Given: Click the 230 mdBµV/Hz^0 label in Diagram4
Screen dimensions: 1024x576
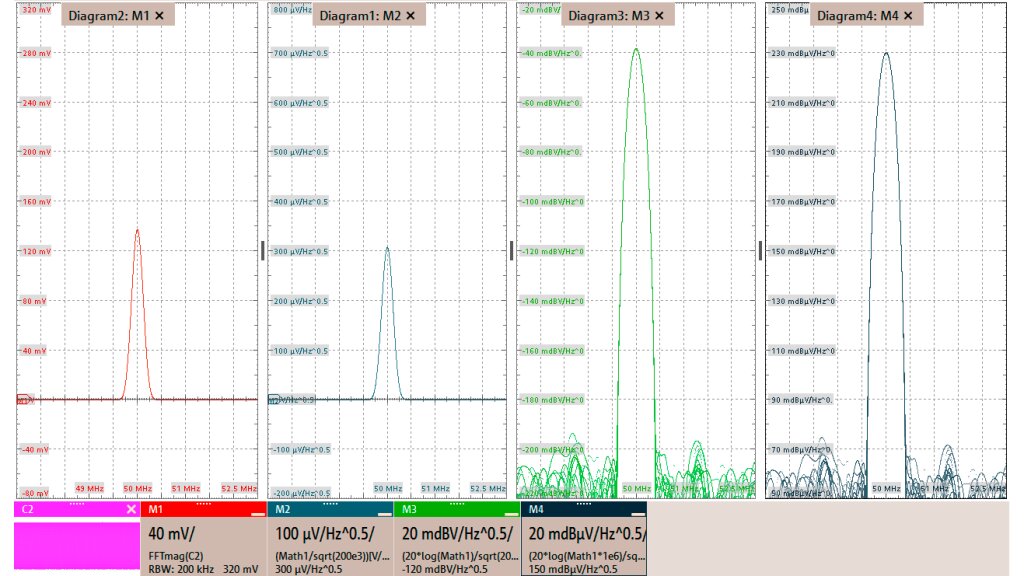Looking at the screenshot, I should tap(803, 53).
